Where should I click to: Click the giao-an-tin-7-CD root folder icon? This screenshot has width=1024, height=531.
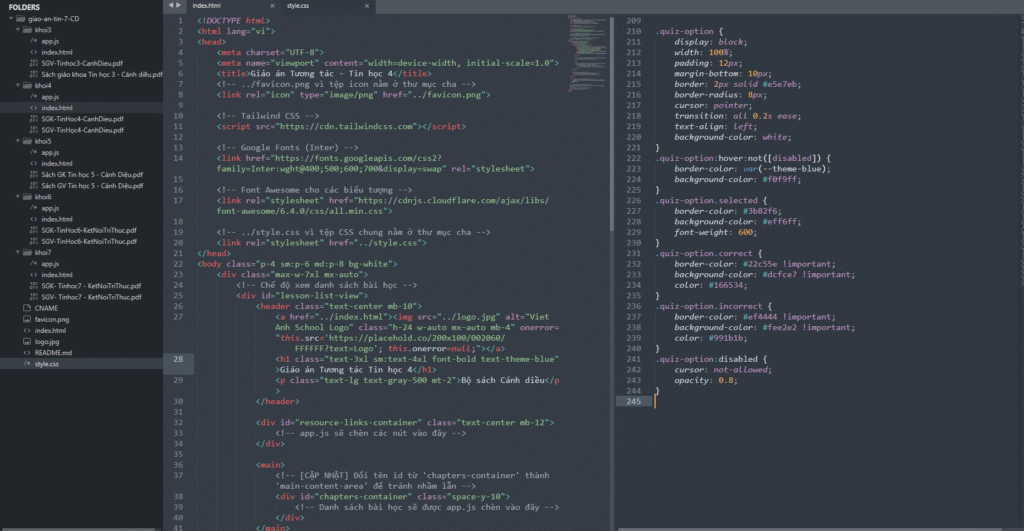tap(21, 19)
